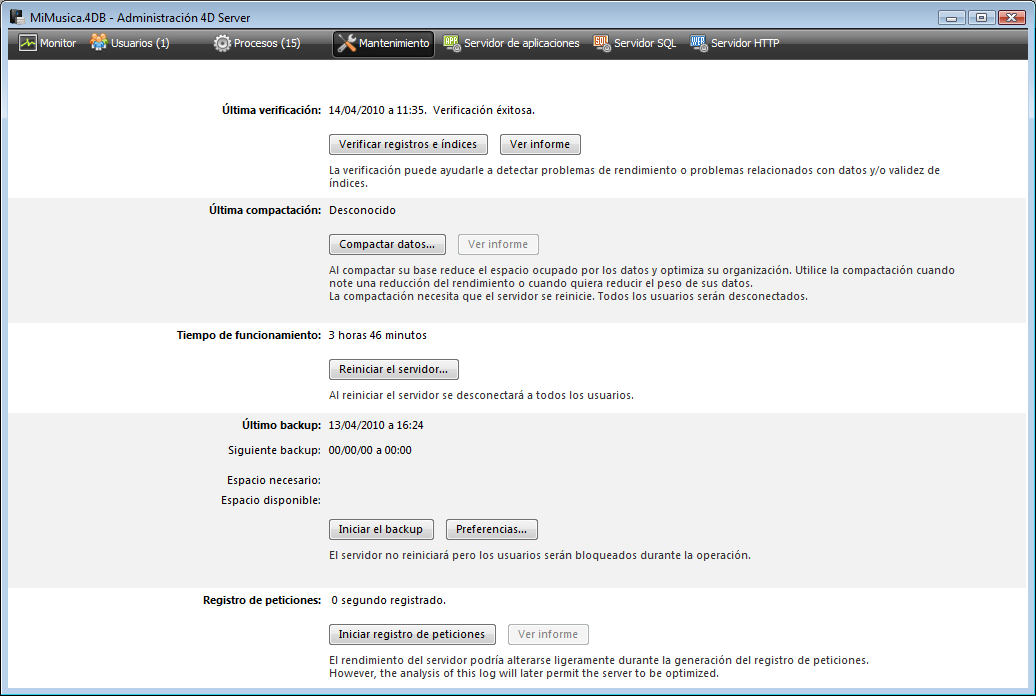The width and height of the screenshot is (1036, 696).
Task: Click the Procesos gear icon
Action: click(x=222, y=43)
